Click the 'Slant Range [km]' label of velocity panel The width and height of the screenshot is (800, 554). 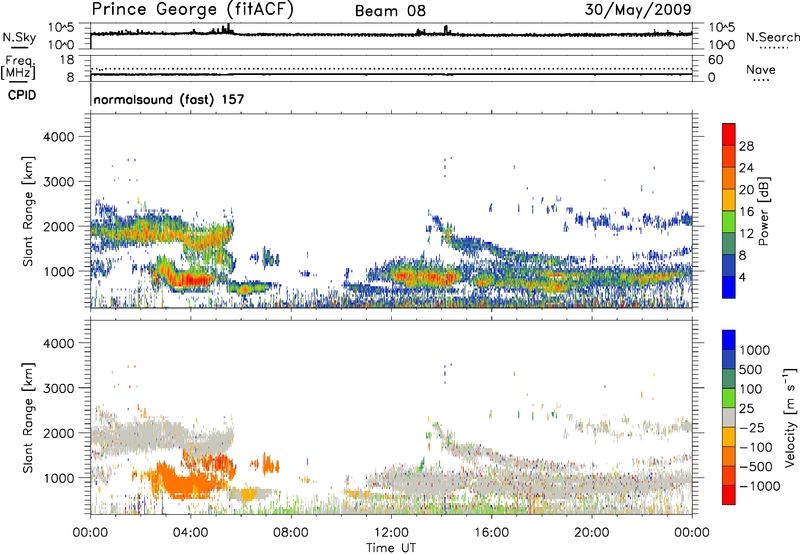point(28,418)
